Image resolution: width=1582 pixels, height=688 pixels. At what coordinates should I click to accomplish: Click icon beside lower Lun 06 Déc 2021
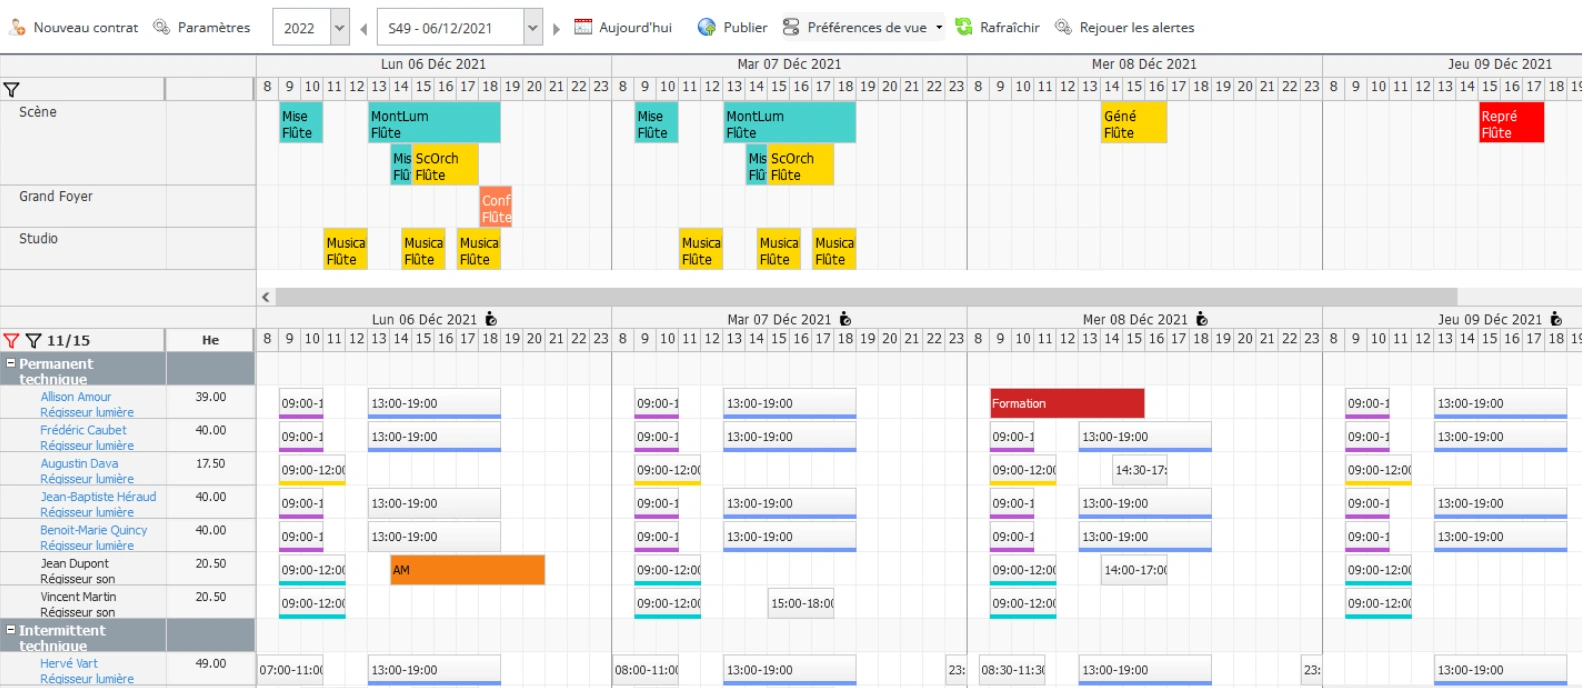[491, 319]
